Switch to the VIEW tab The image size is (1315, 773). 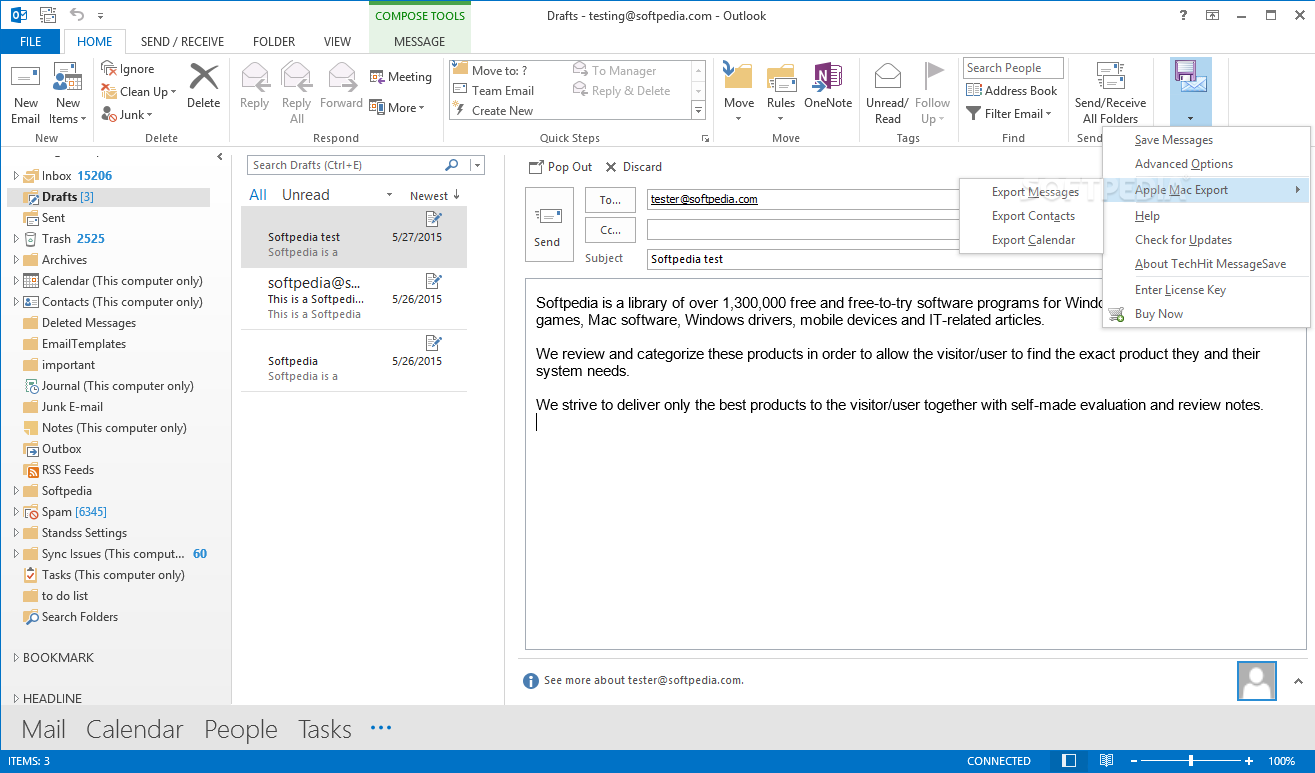coord(338,42)
